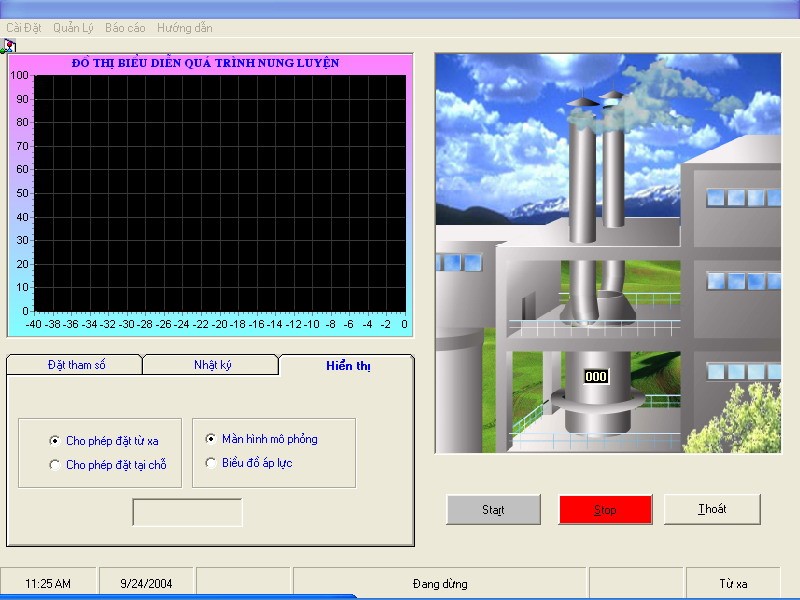
Task: Switch to the Đặt tham số tab
Action: coord(74,365)
